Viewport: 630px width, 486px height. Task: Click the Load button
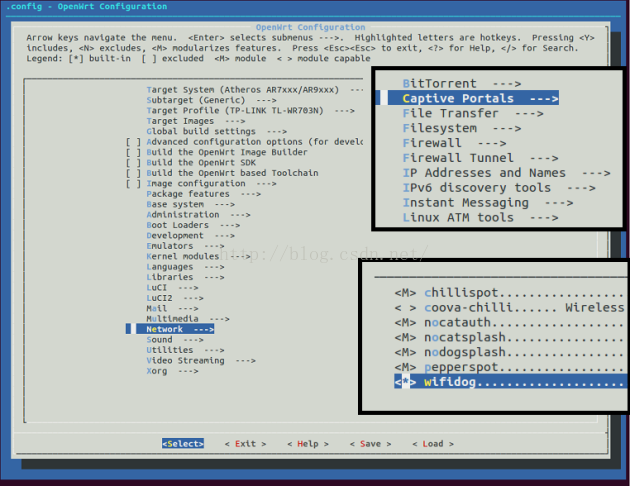432,444
